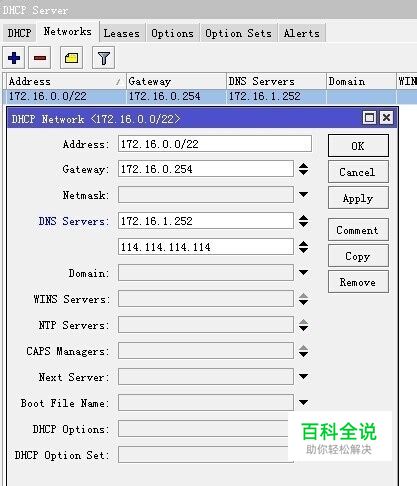The height and width of the screenshot is (486, 417).
Task: Switch to the DHCP tab
Action: click(x=19, y=33)
